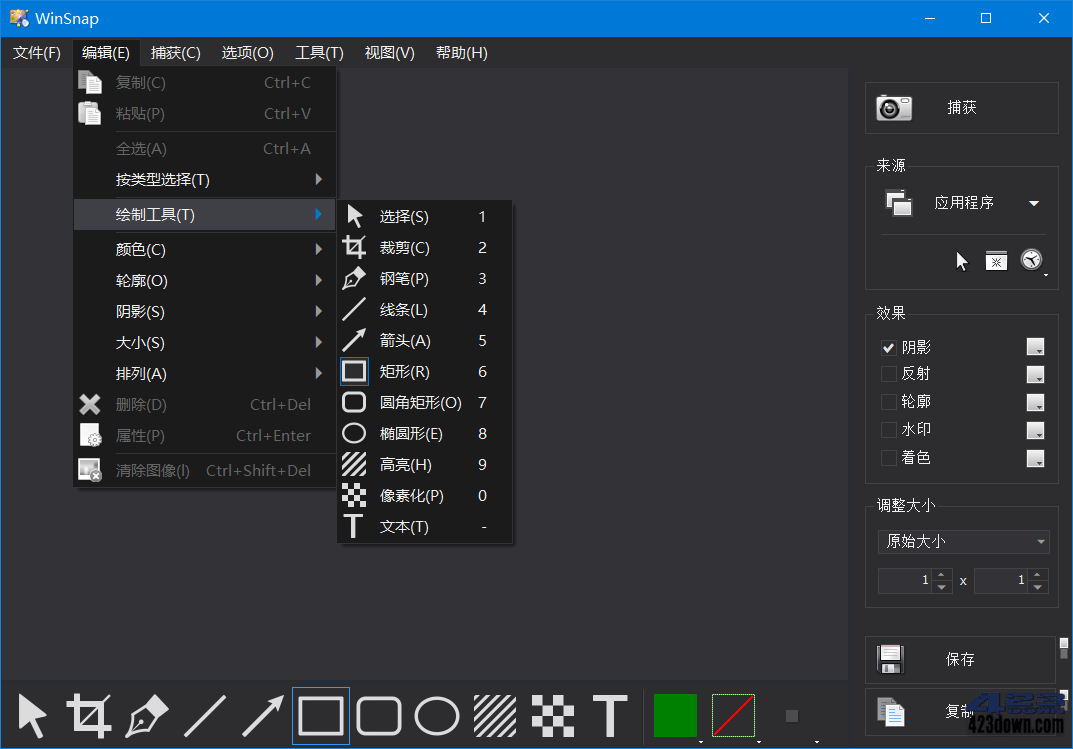
Task: Click the width input field showing 1
Action: click(x=908, y=580)
